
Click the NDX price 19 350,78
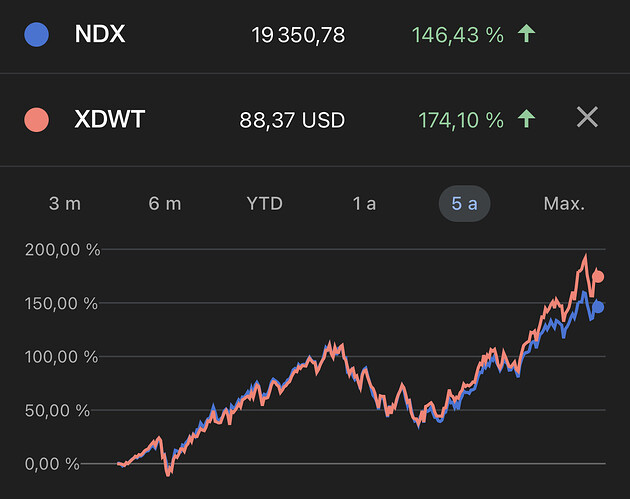298,35
